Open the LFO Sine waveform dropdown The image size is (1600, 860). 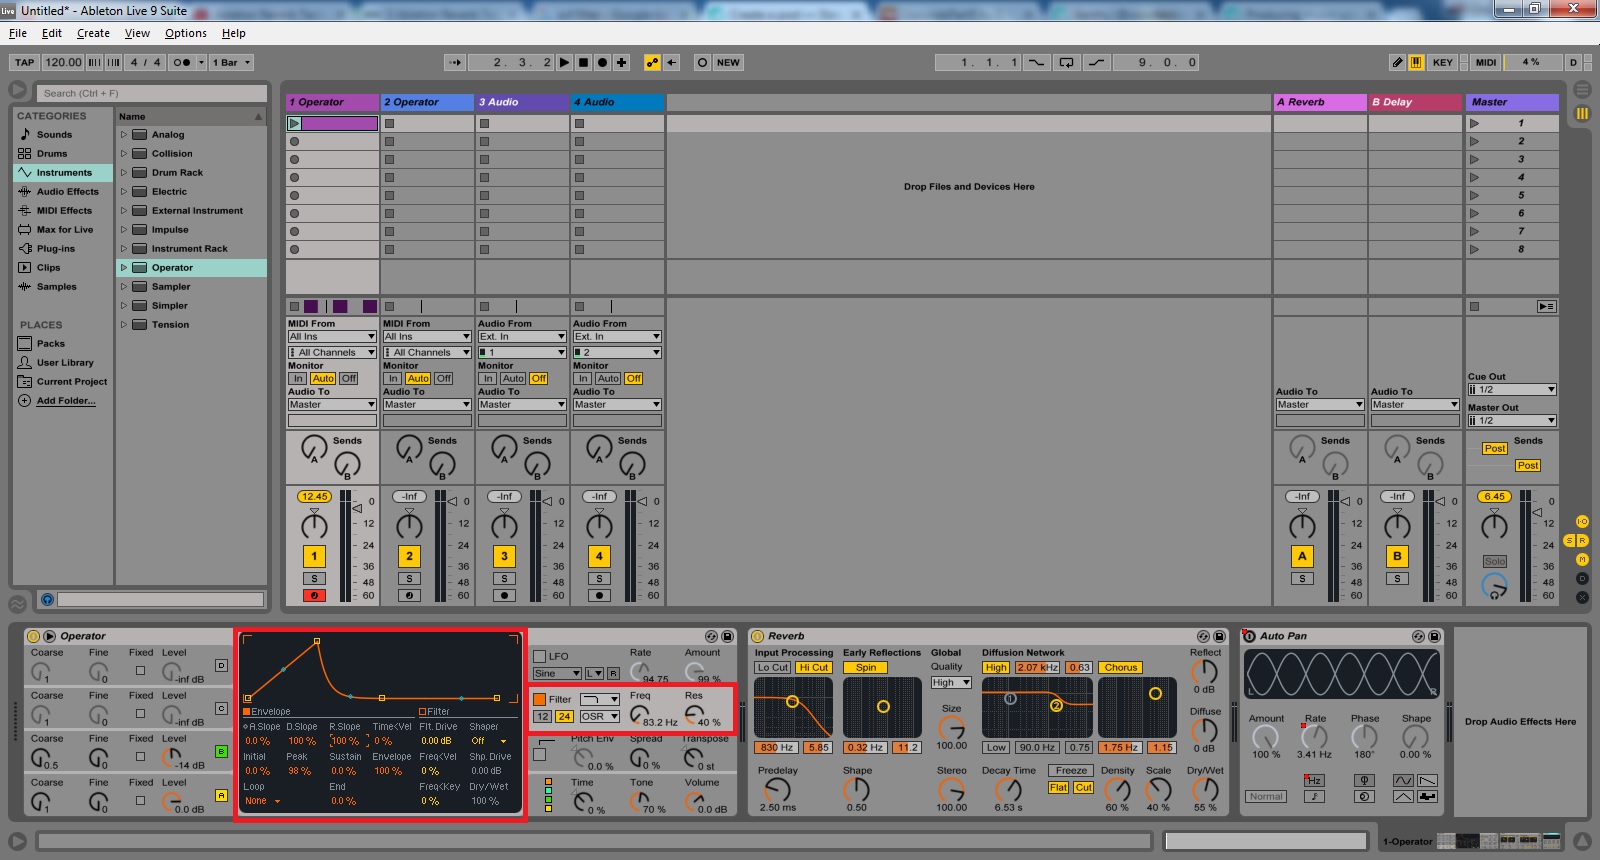tap(557, 674)
